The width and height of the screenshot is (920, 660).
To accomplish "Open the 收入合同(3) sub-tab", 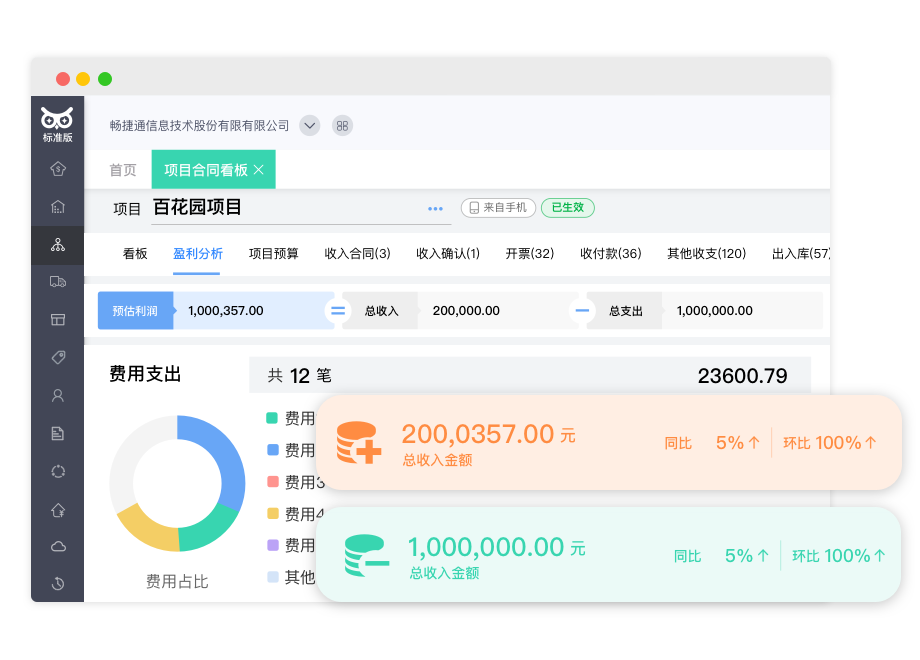I will coord(357,253).
